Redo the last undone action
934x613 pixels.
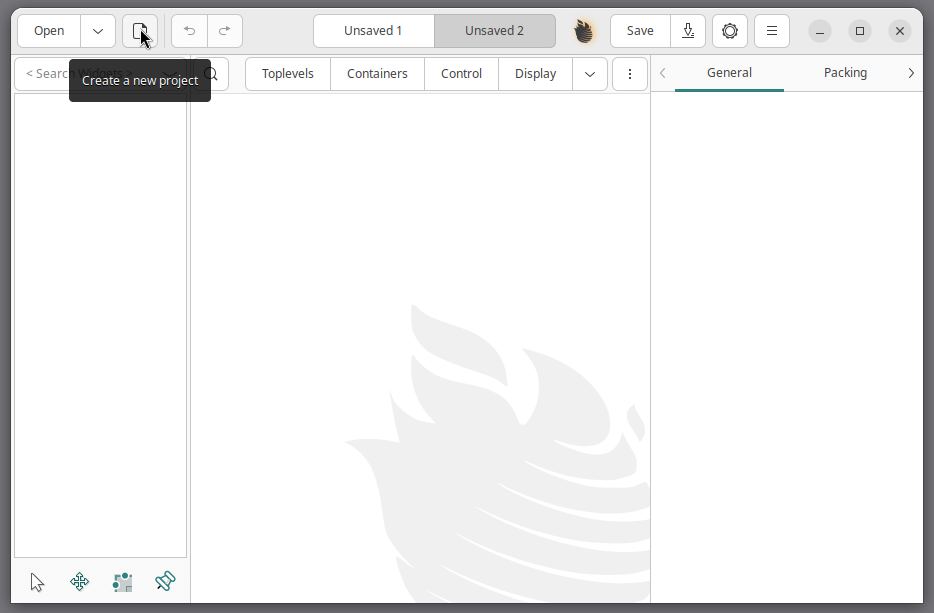coord(225,31)
